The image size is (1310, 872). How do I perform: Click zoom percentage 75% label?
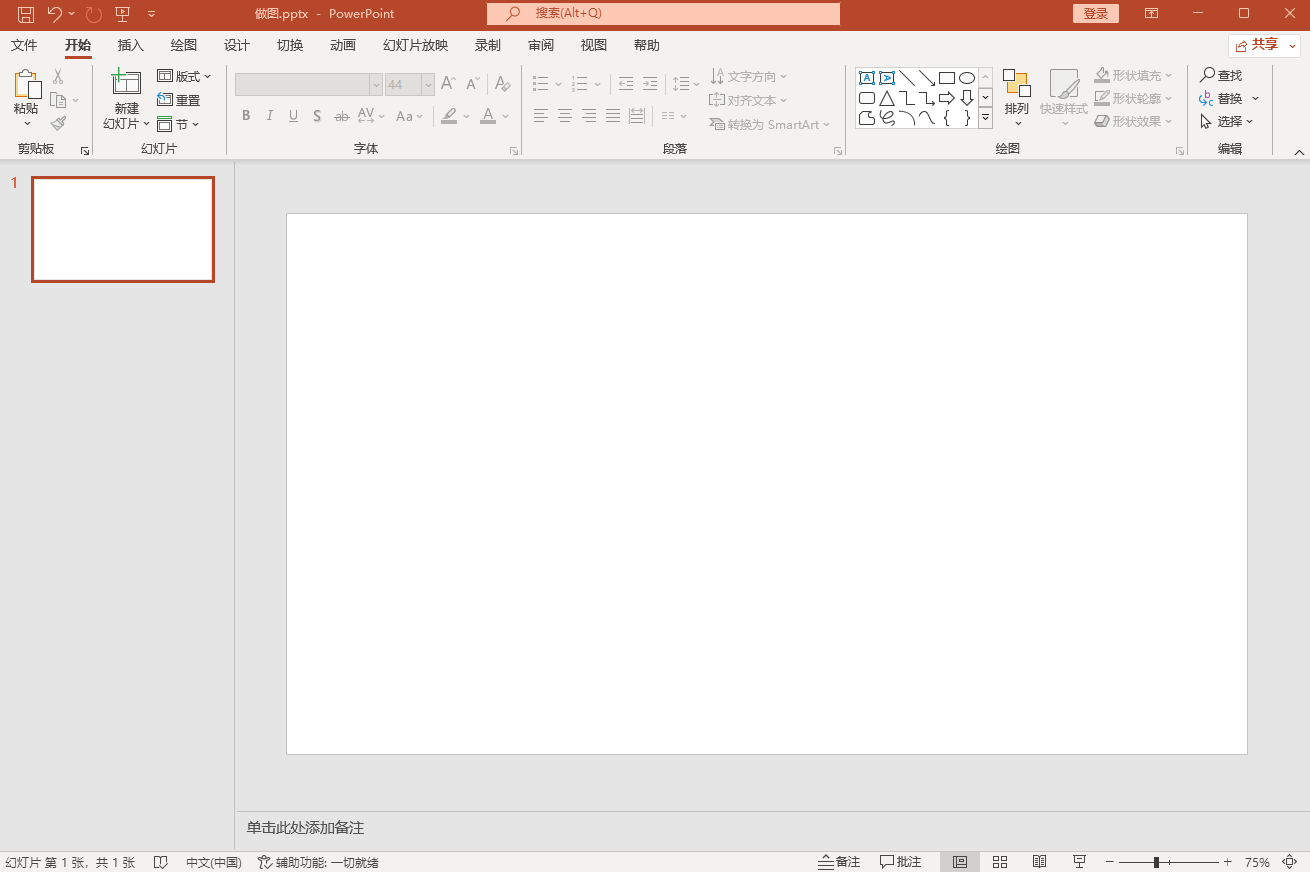click(x=1257, y=862)
